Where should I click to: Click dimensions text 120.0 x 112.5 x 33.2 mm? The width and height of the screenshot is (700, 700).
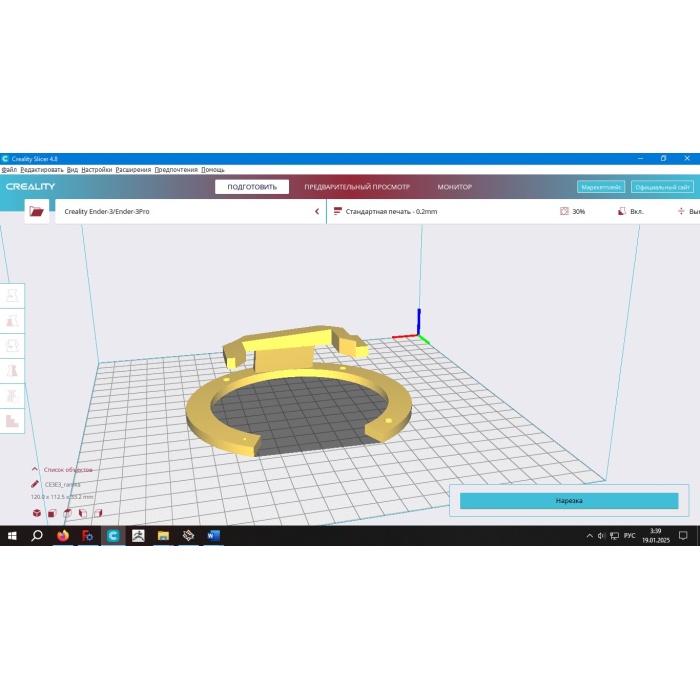tap(62, 496)
